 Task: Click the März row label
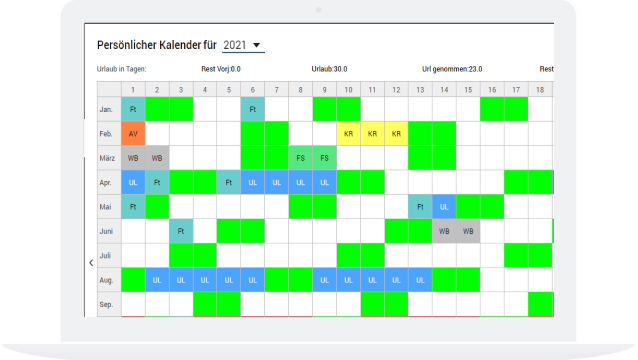(109, 158)
